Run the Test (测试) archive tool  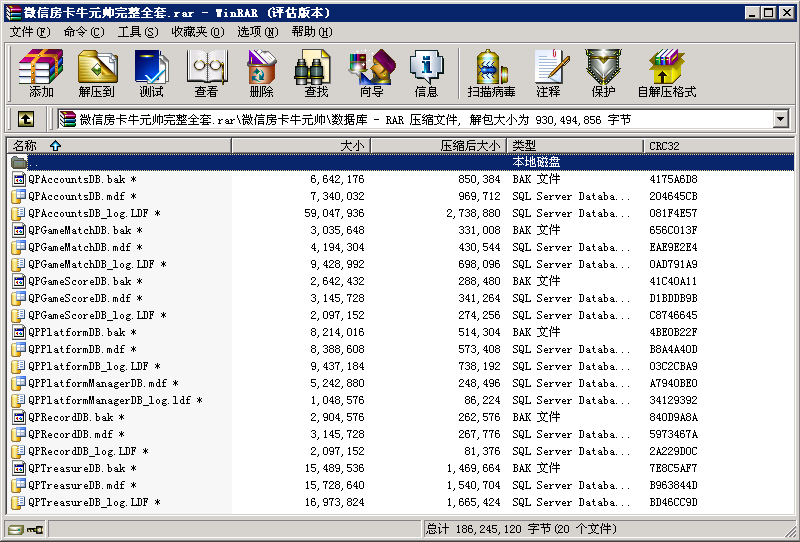(151, 73)
